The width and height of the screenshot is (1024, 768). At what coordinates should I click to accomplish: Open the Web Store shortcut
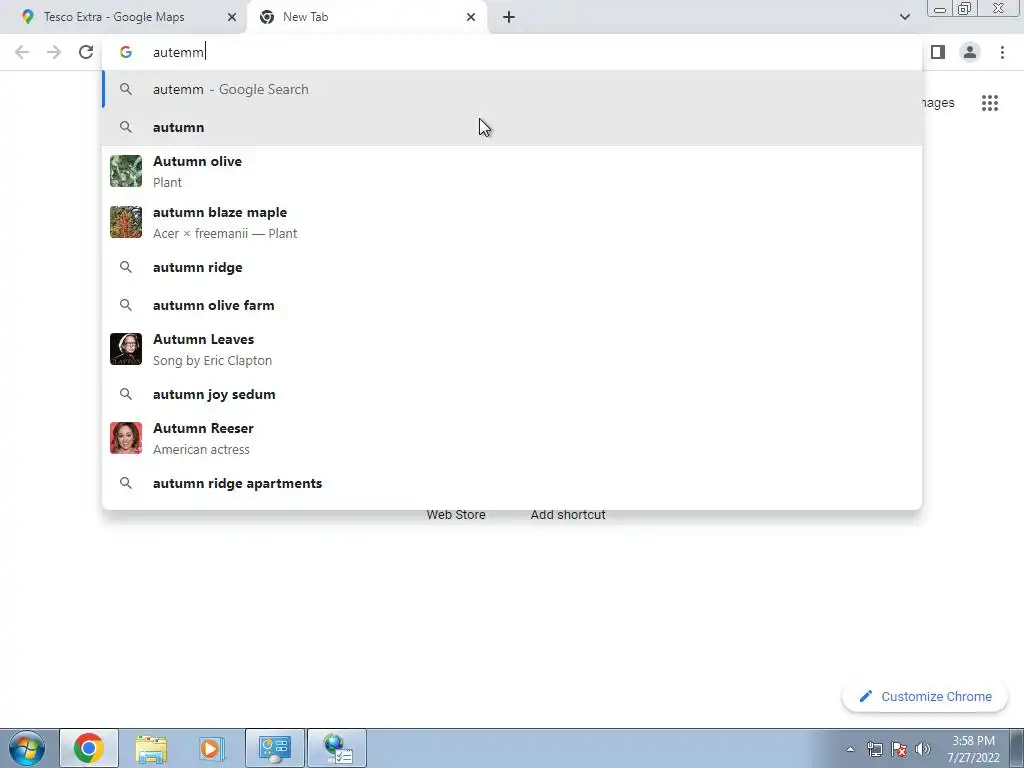point(456,515)
